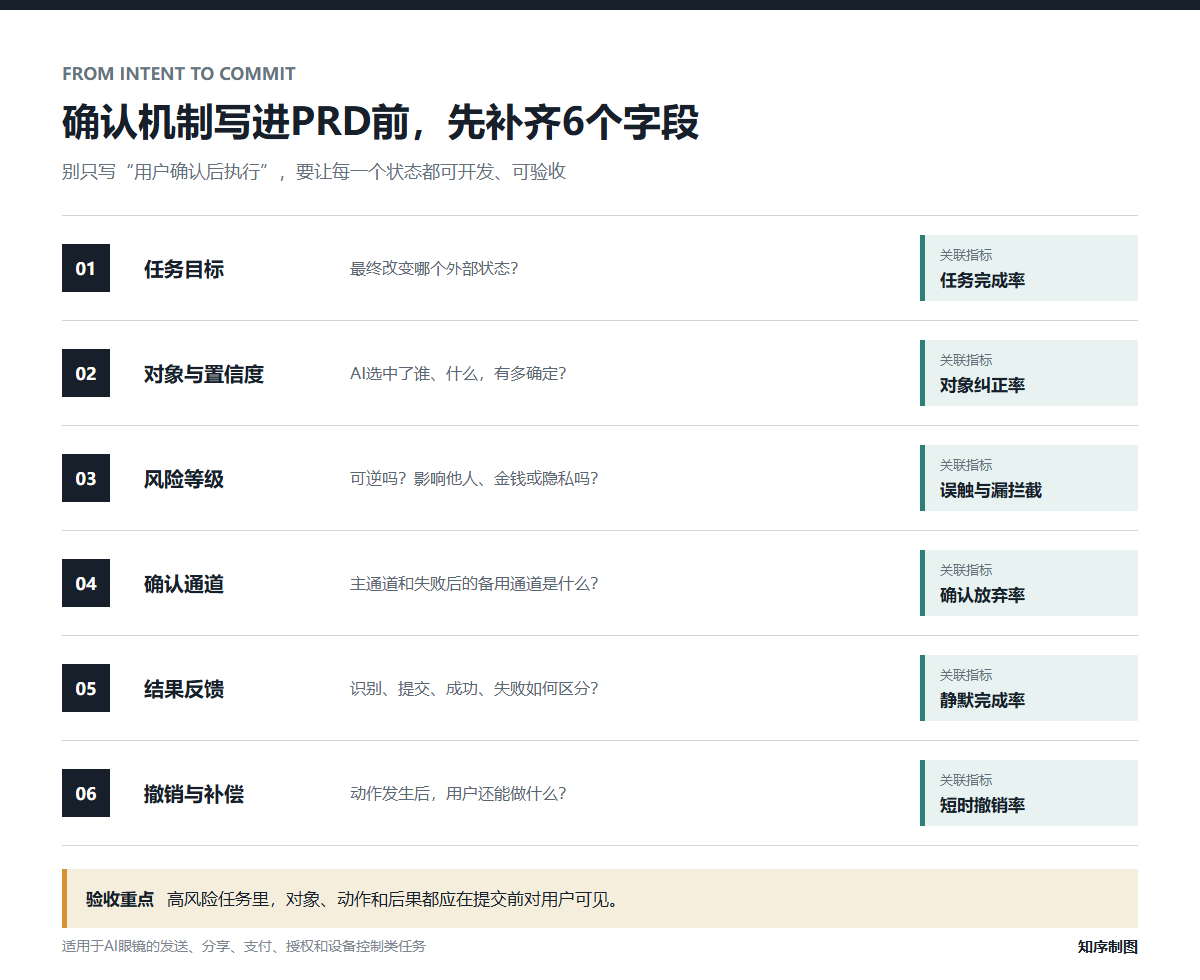This screenshot has height=980, width=1200.
Task: Click the metric card 对象纠正率
Action: pos(1029,373)
